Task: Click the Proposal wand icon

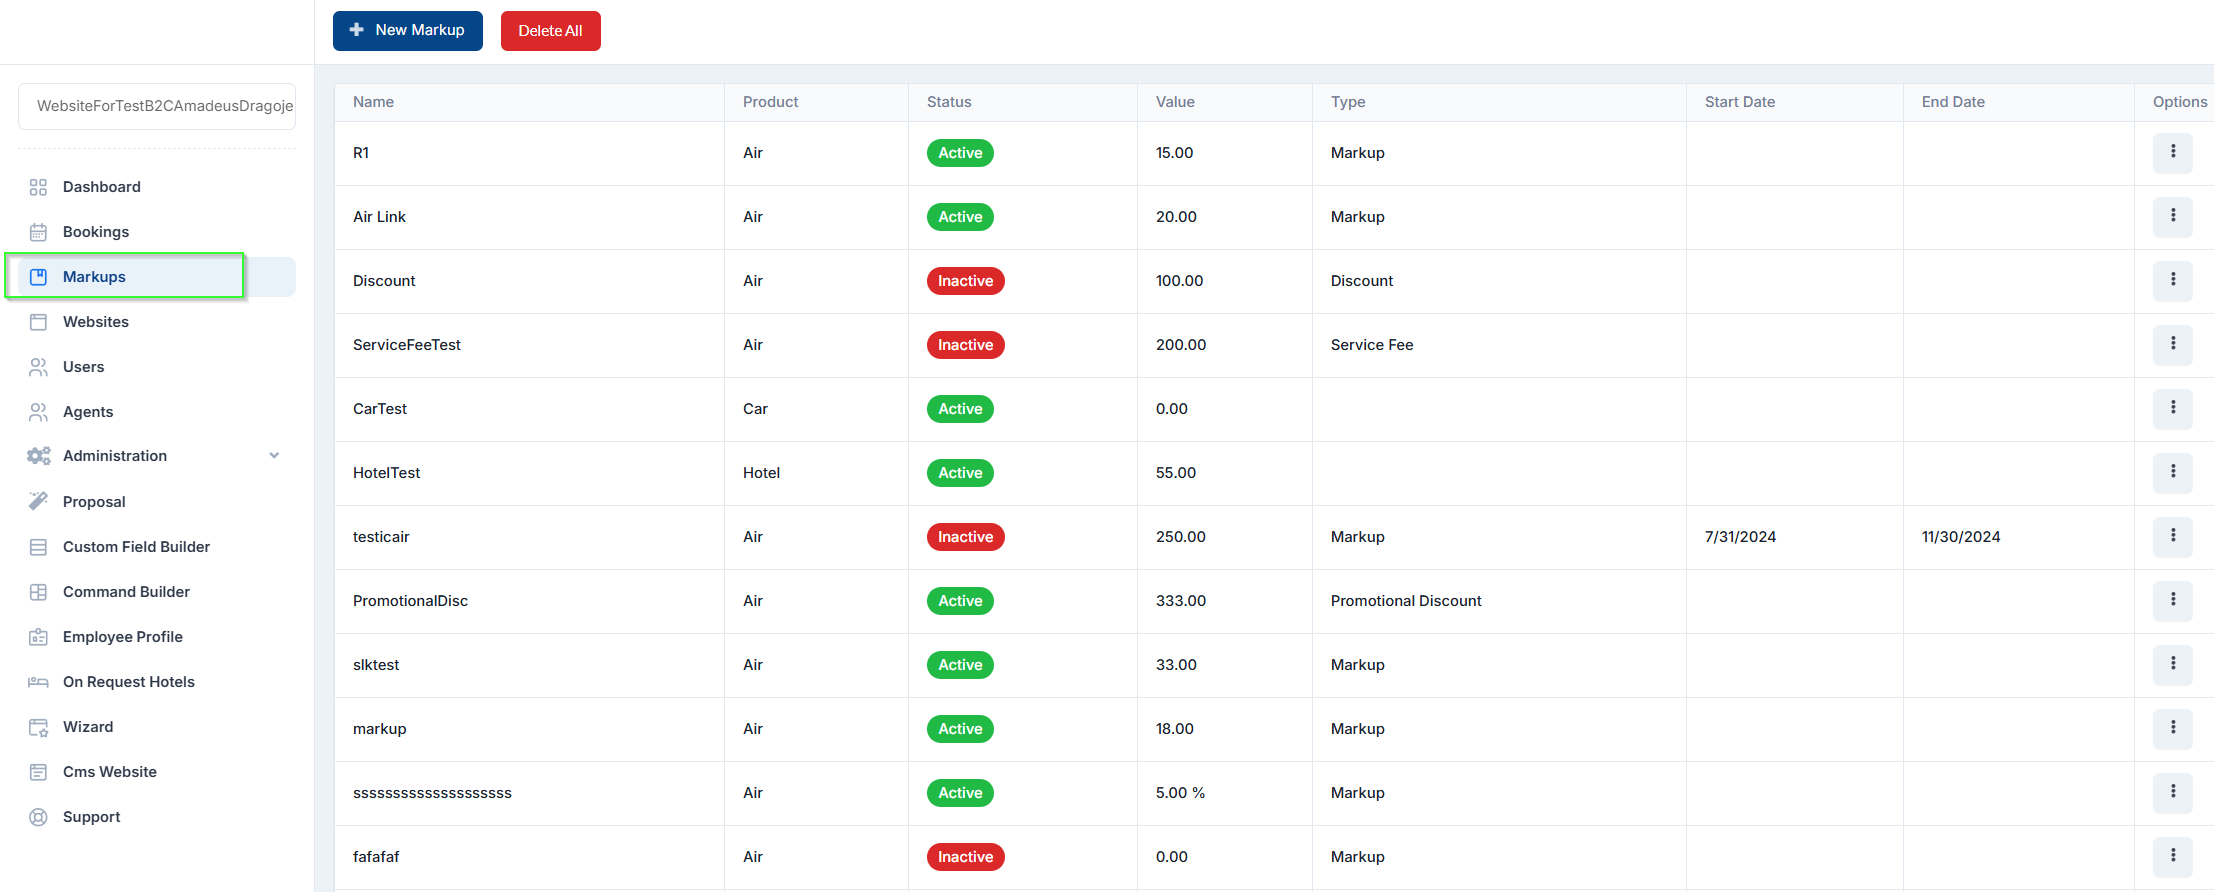Action: (x=38, y=501)
